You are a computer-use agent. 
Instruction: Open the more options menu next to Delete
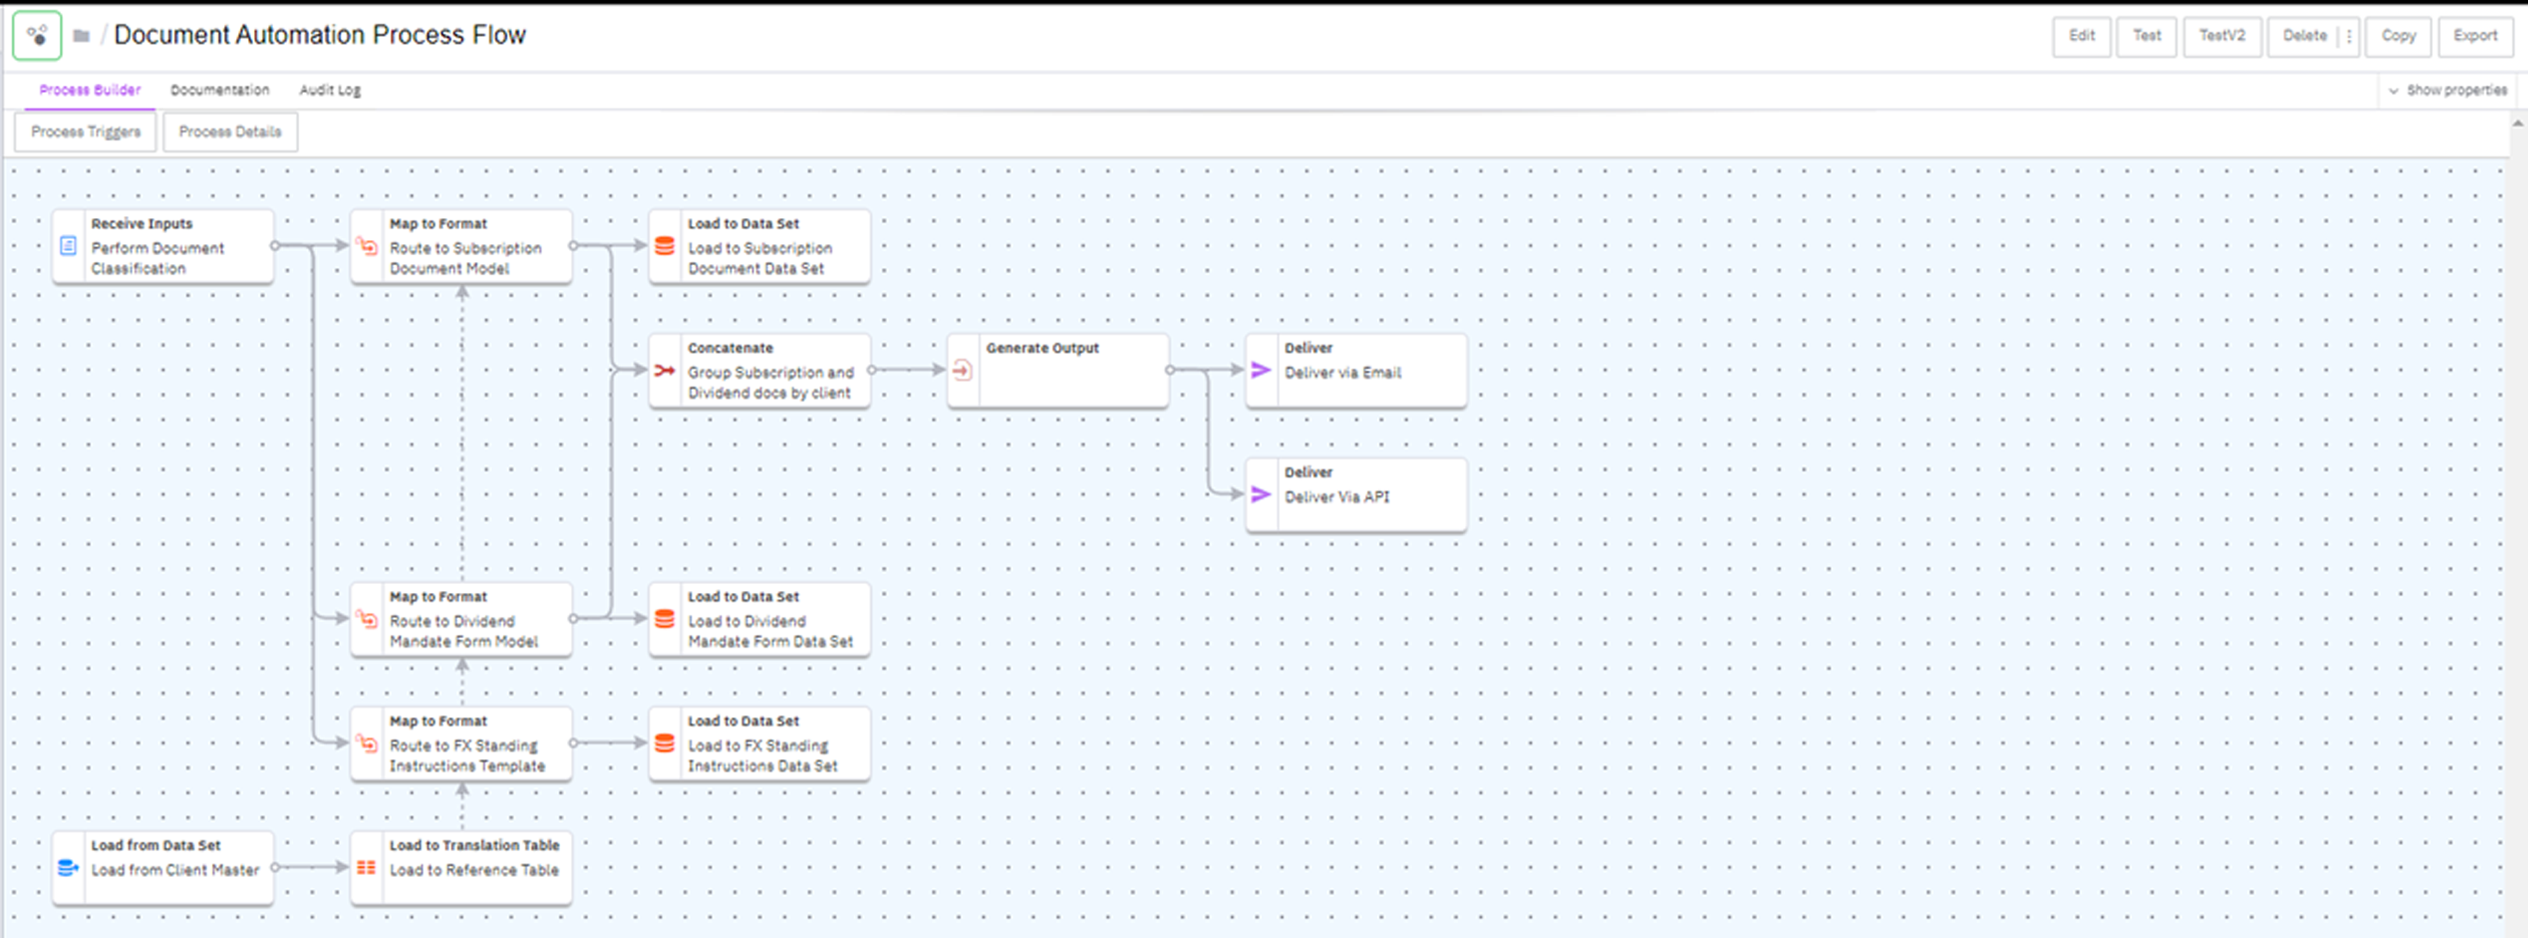coord(2349,36)
